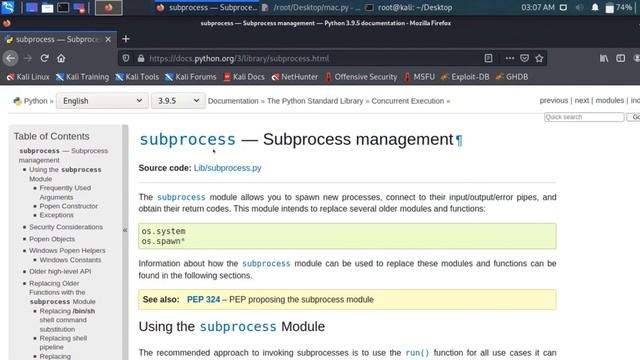Click the volume icon in system tray
This screenshot has width=640, height=360.
point(579,7)
